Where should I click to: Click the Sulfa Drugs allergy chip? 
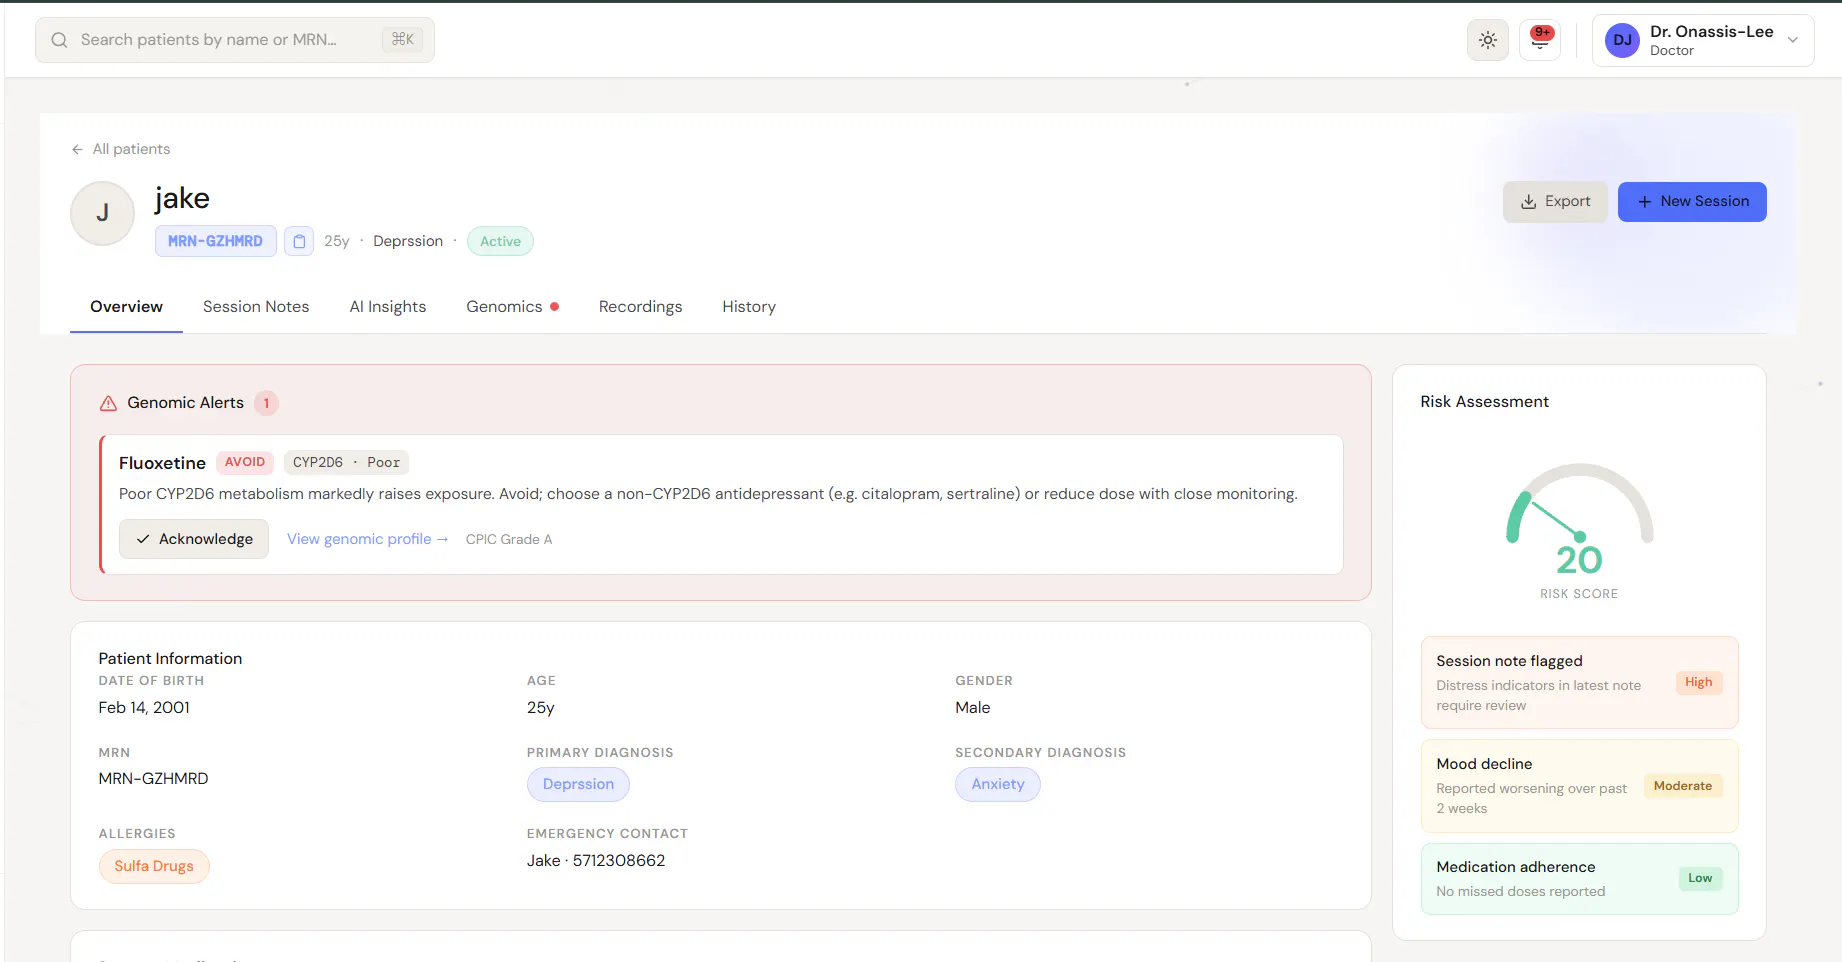coord(154,866)
